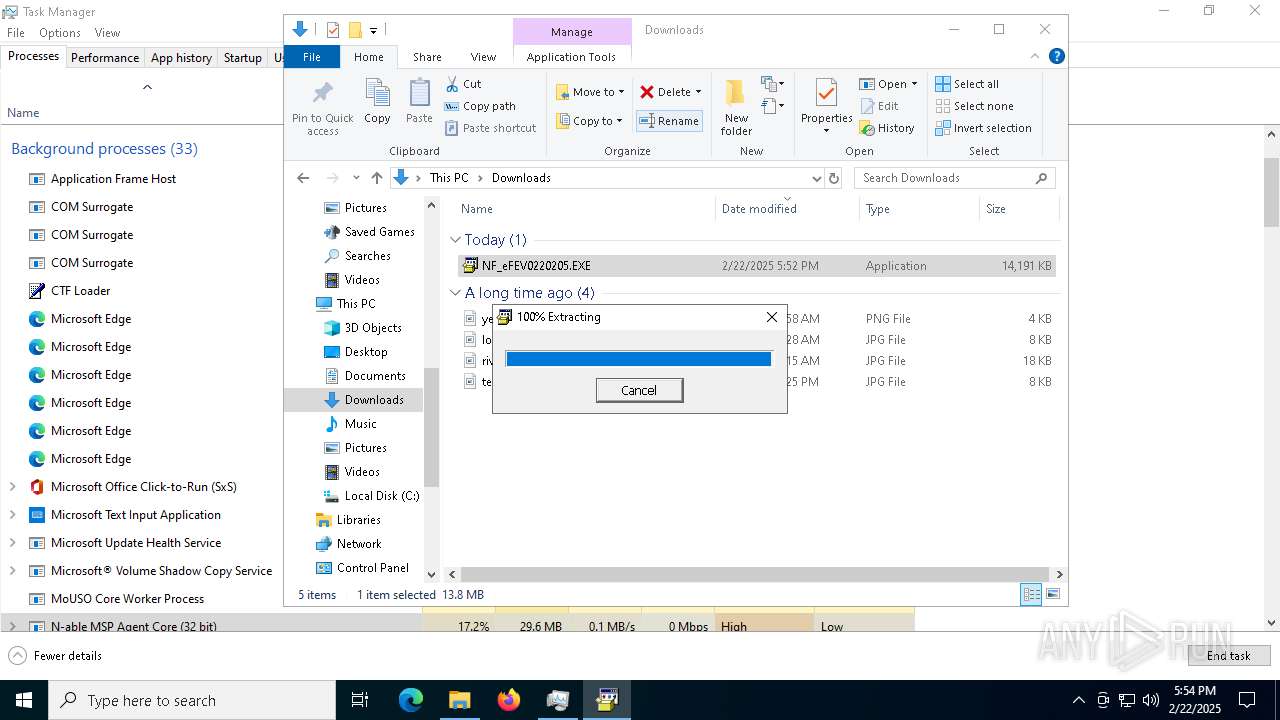Screen dimensions: 1280x720
Task: Click End task in Task Manager
Action: coord(1228,656)
